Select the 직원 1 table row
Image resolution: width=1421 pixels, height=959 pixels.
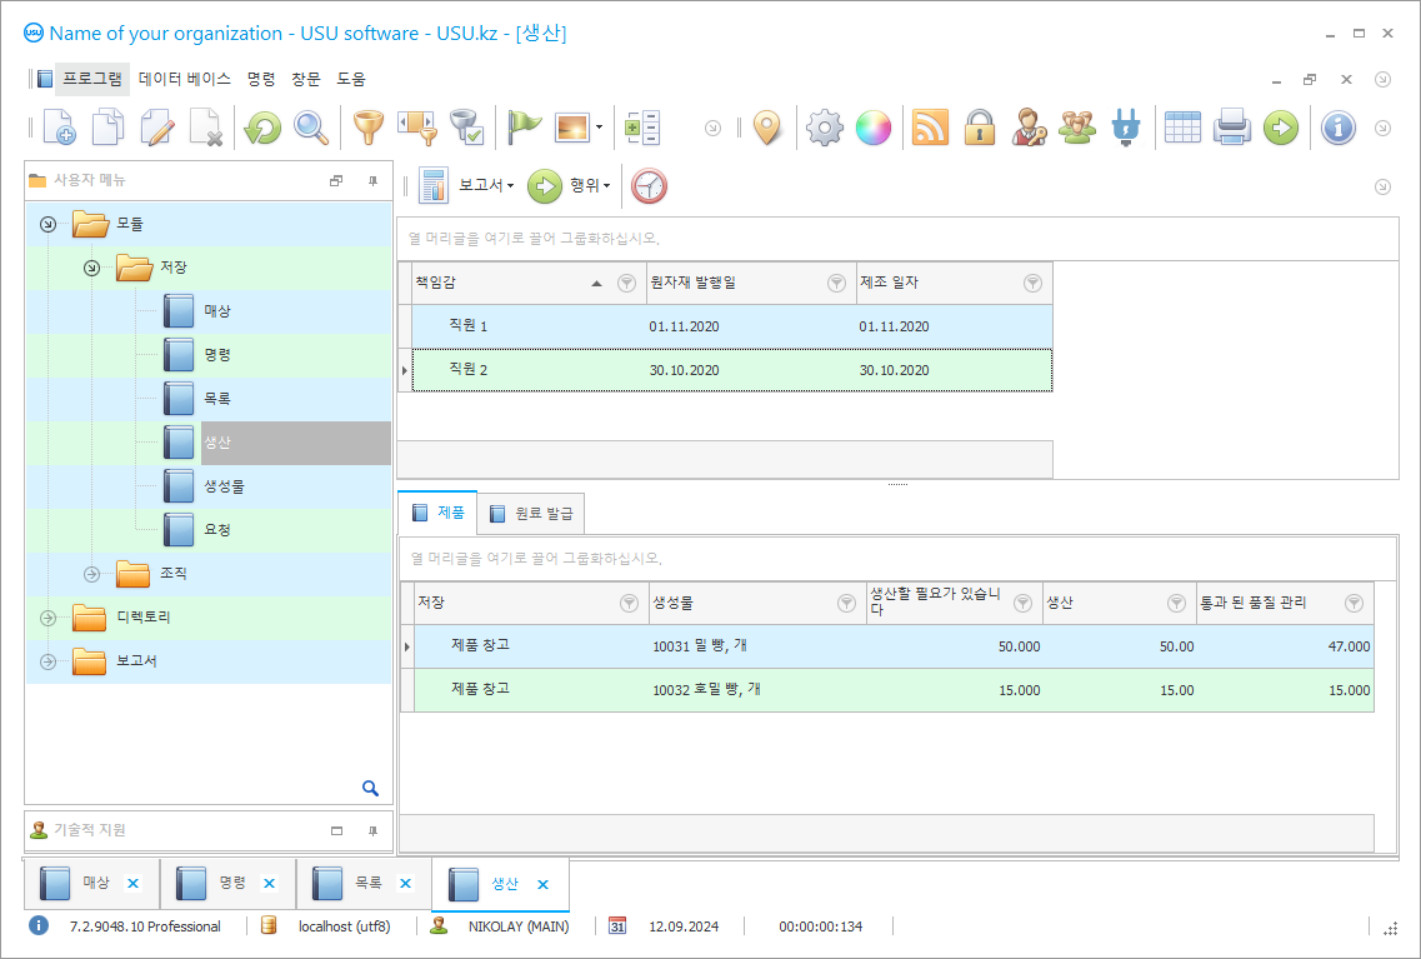(730, 326)
